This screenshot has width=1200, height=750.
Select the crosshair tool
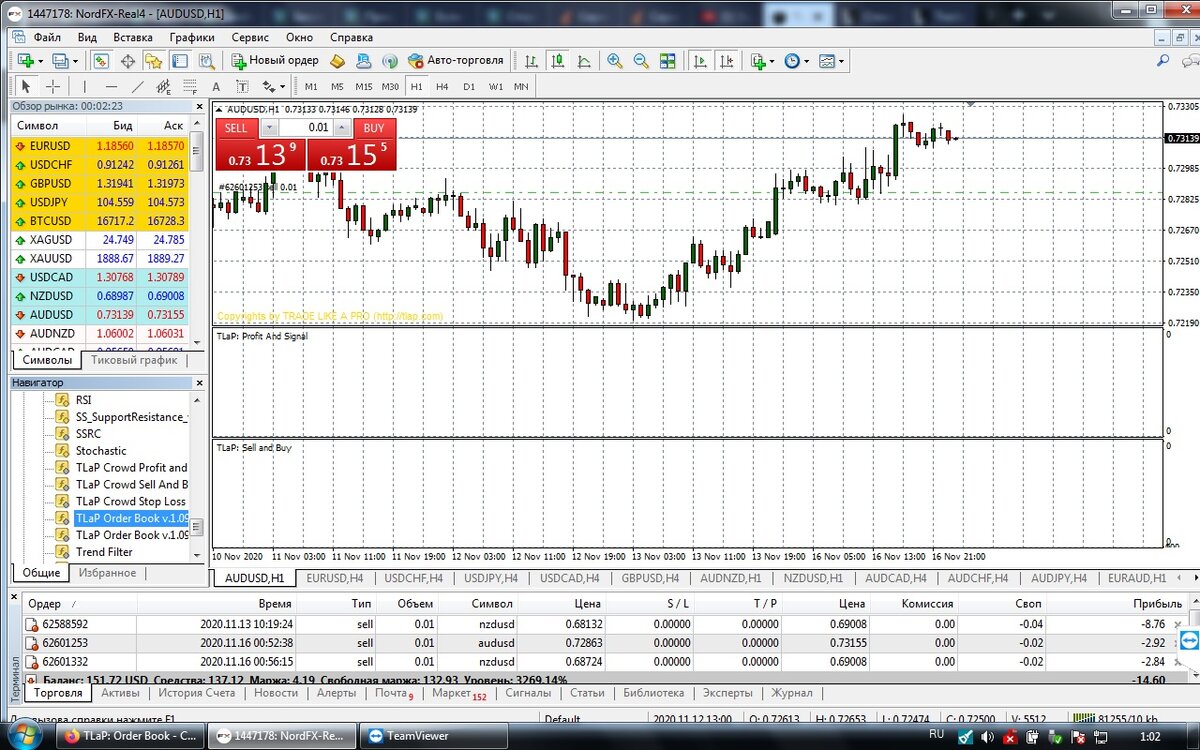click(x=53, y=86)
